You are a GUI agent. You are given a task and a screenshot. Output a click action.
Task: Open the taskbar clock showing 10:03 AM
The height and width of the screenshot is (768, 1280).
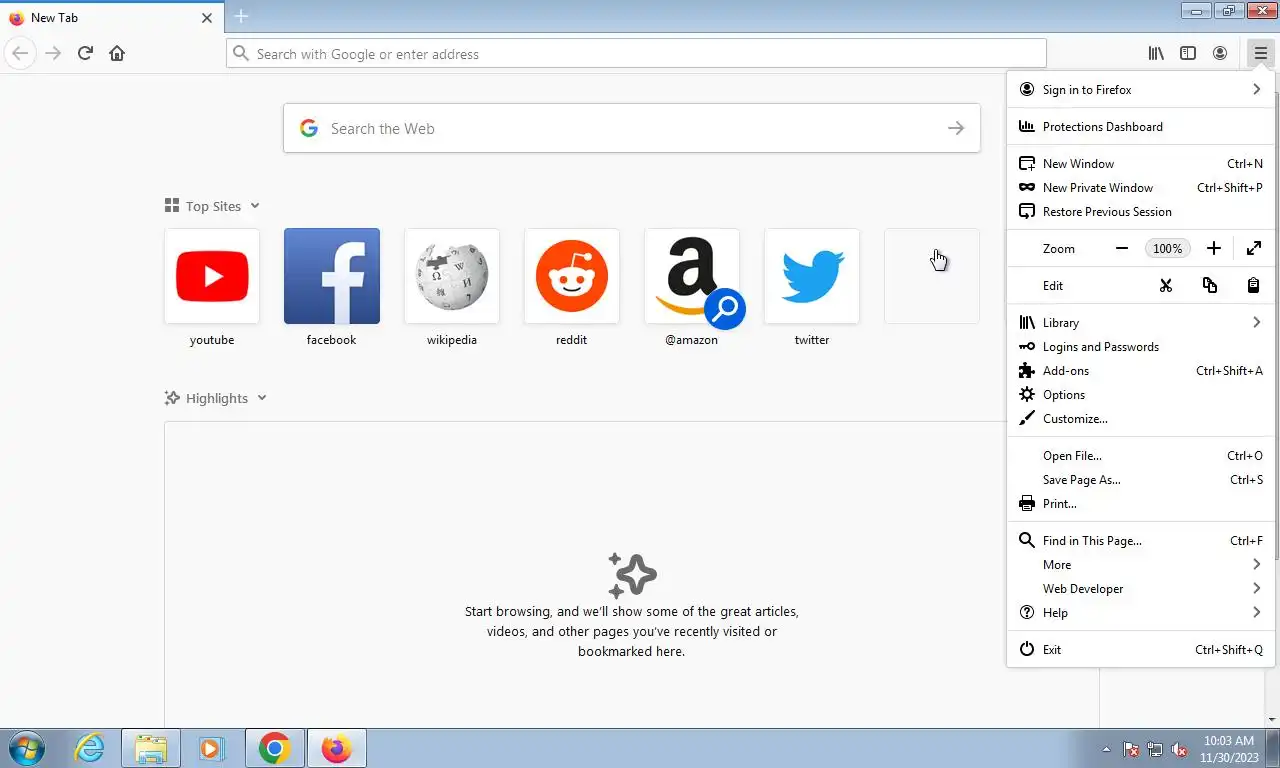(1228, 749)
